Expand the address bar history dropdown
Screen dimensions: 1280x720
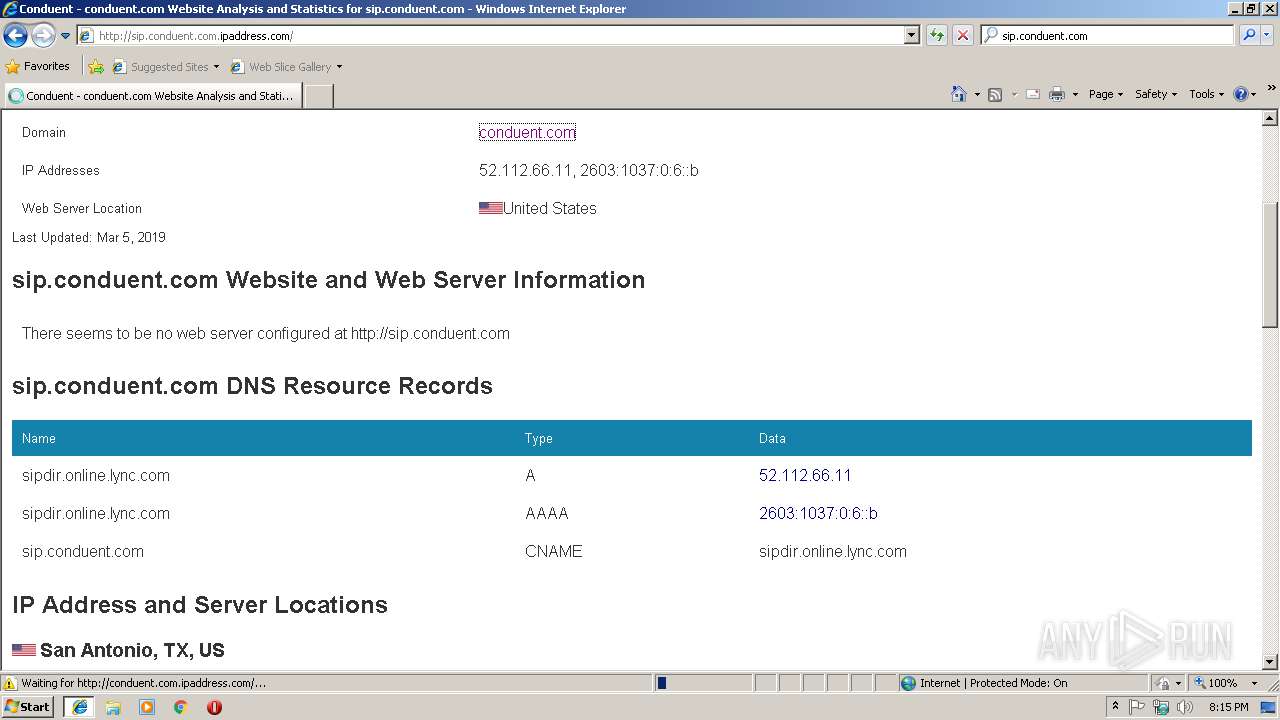click(x=912, y=36)
